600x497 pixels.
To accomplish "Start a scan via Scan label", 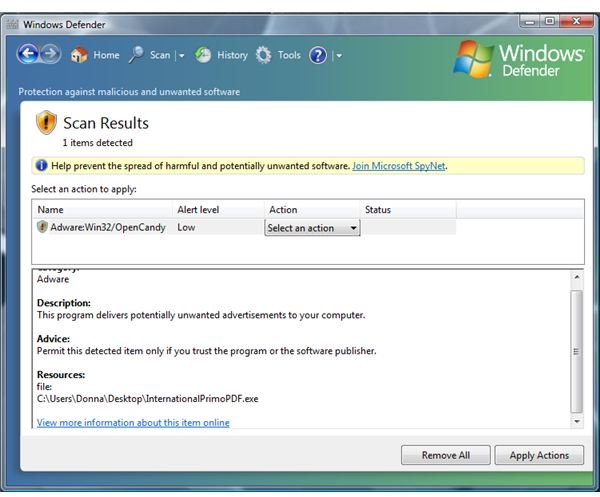I will pyautogui.click(x=160, y=55).
